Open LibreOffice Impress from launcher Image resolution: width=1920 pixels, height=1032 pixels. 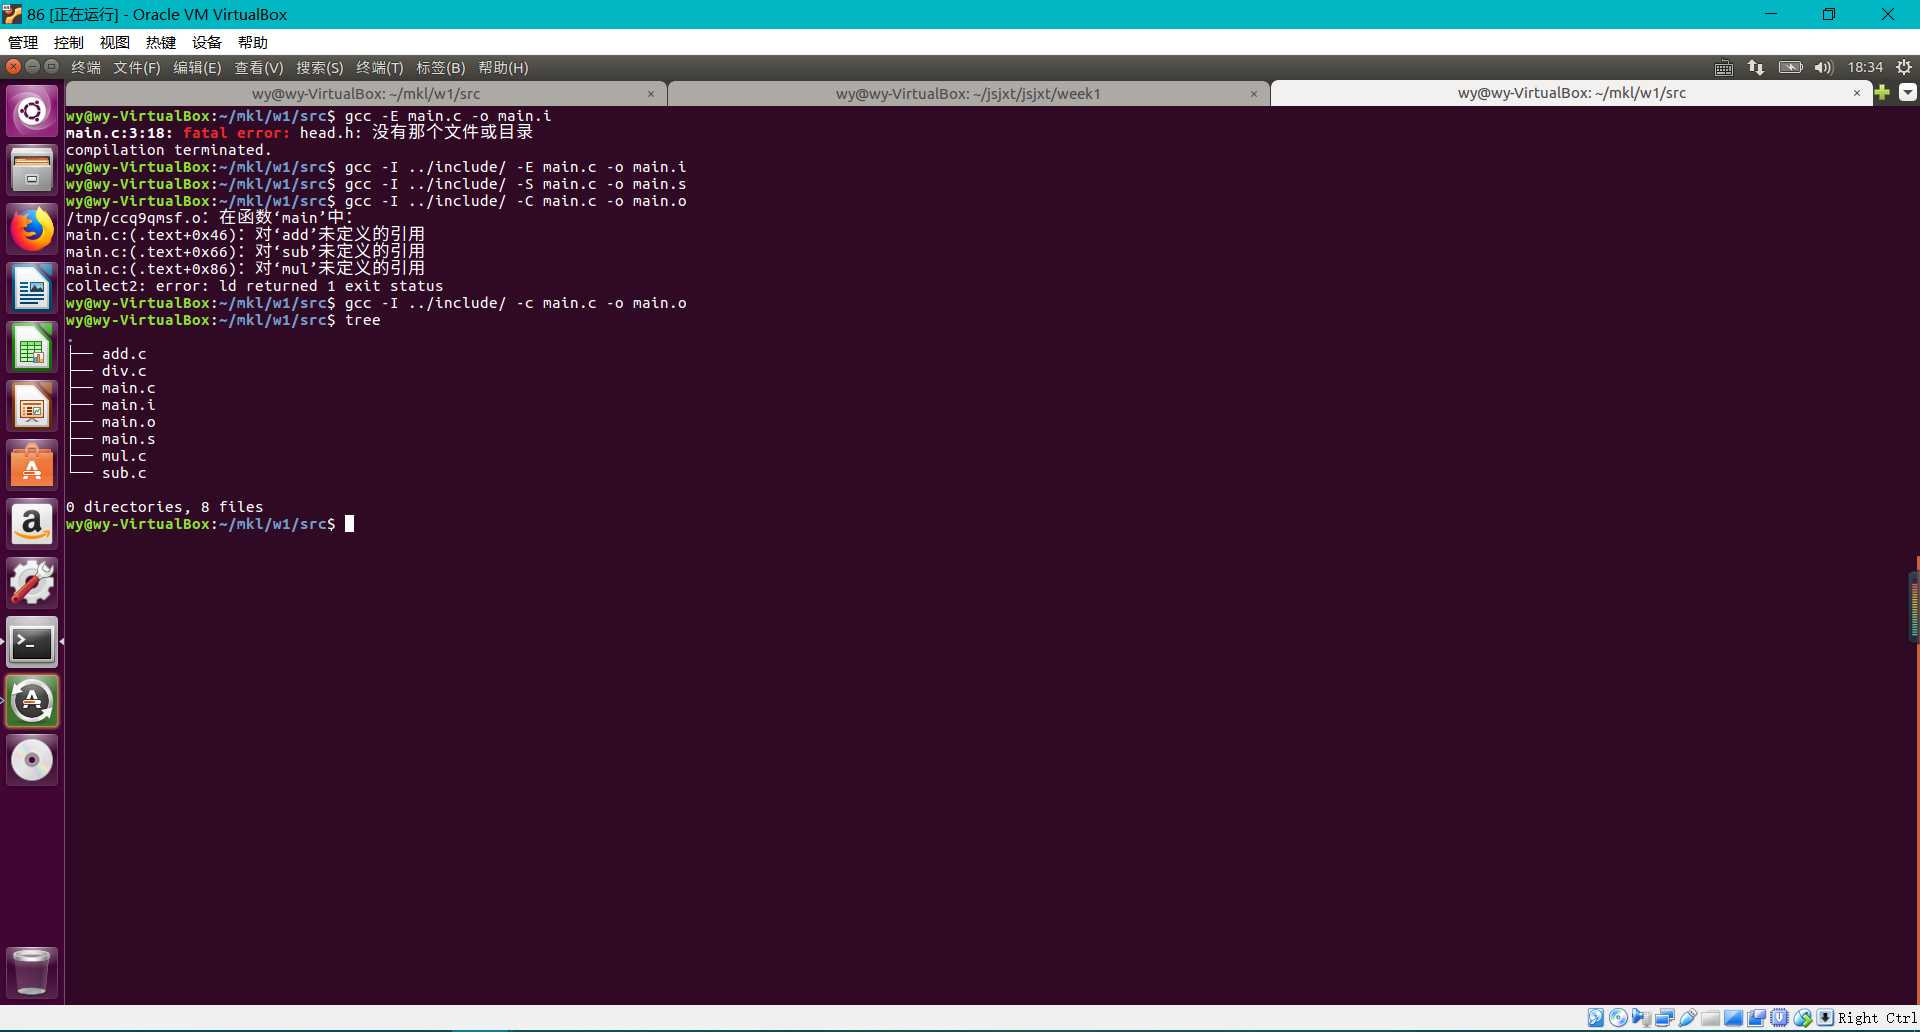pos(32,406)
